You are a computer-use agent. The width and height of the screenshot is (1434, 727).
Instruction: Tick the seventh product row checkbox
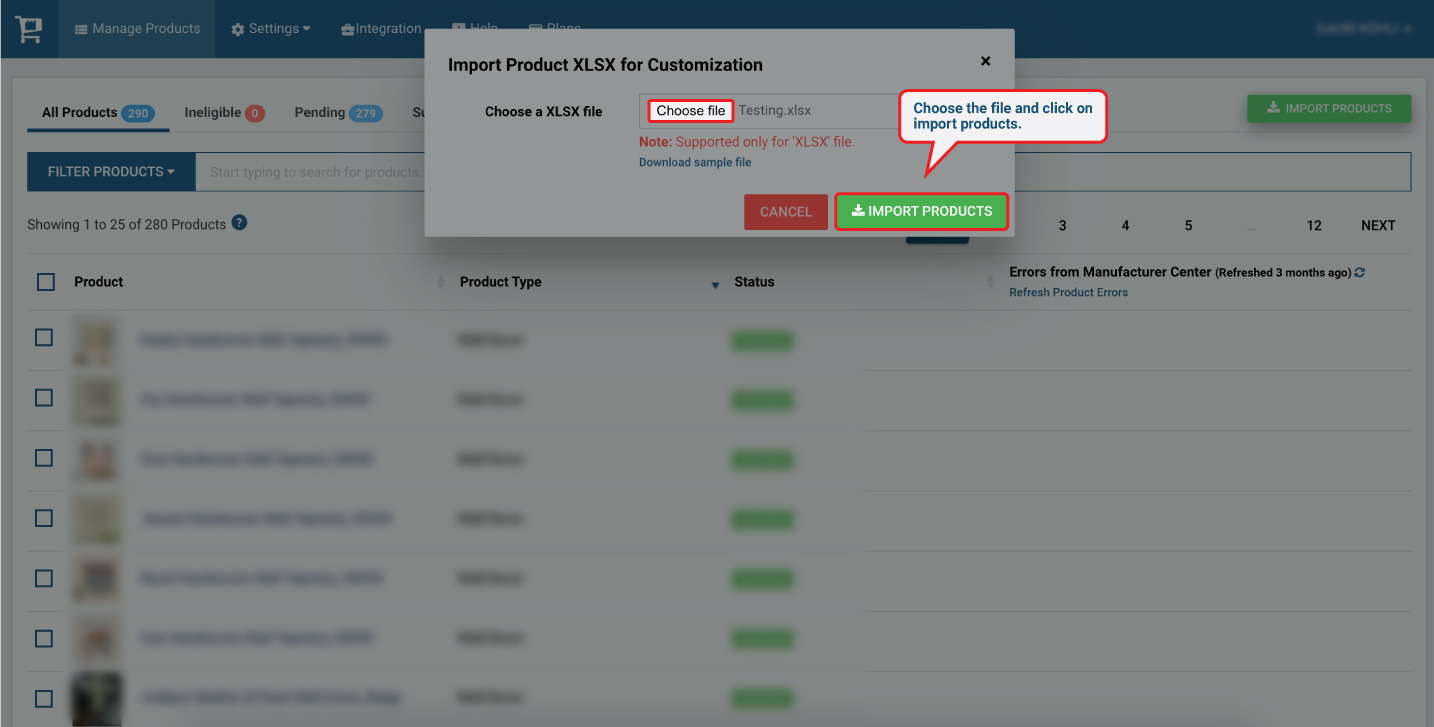tap(44, 698)
